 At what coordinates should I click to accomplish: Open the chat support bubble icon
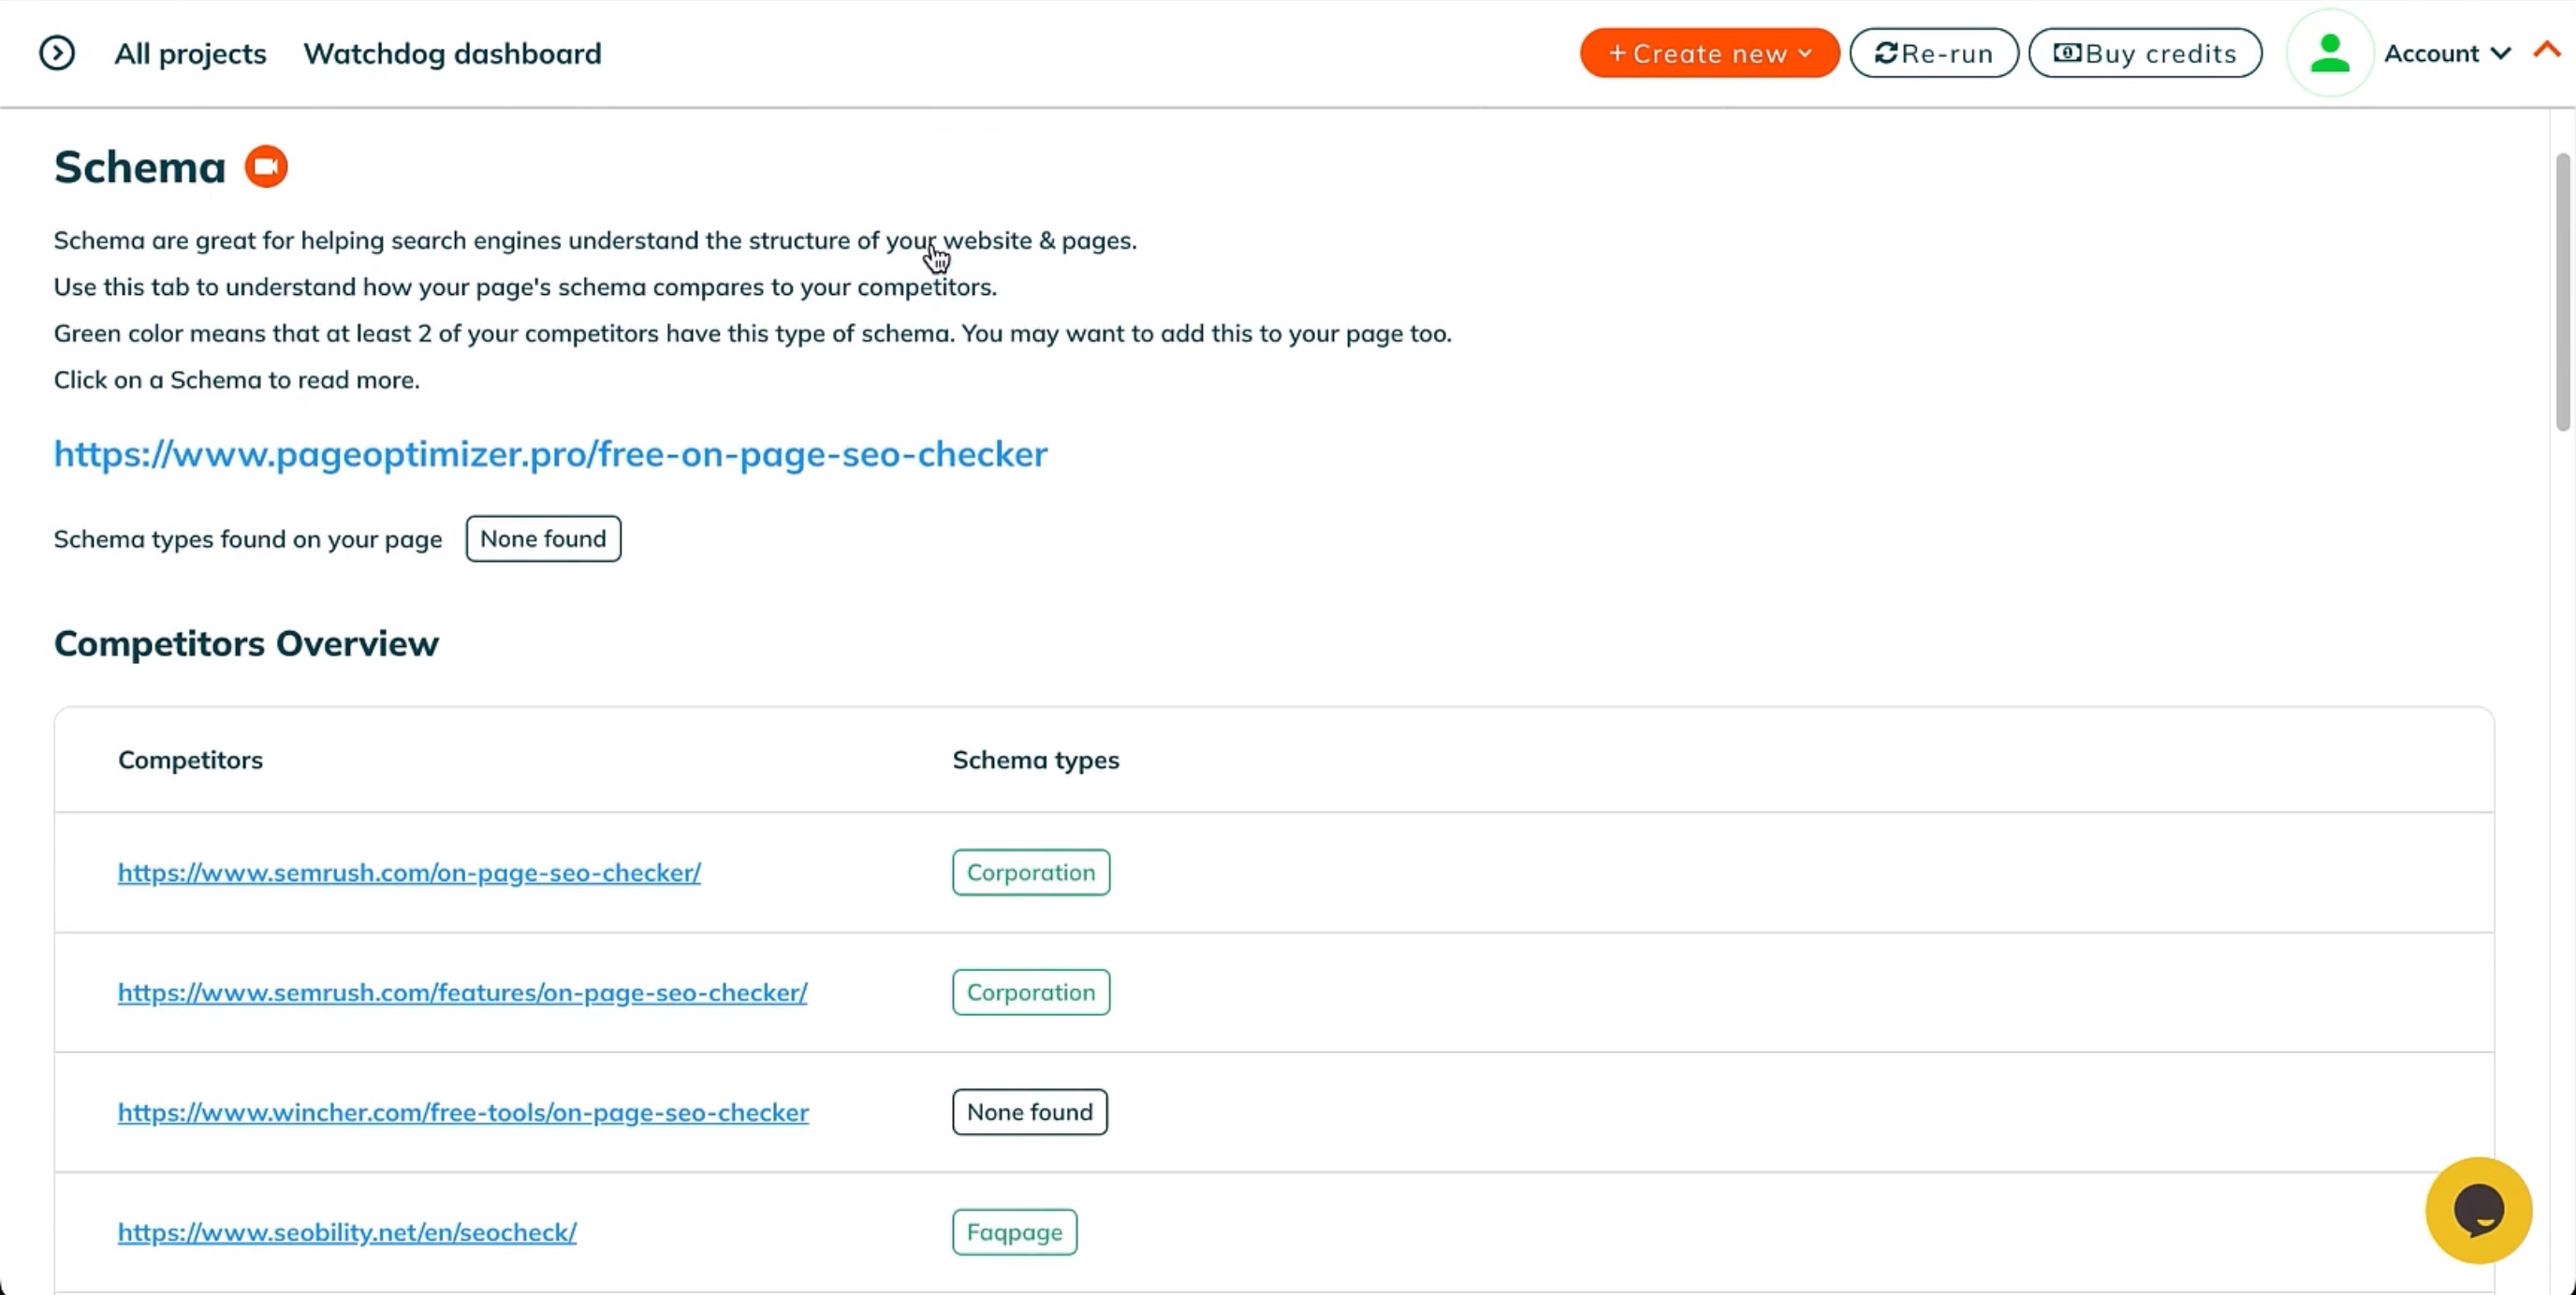click(x=2479, y=1210)
